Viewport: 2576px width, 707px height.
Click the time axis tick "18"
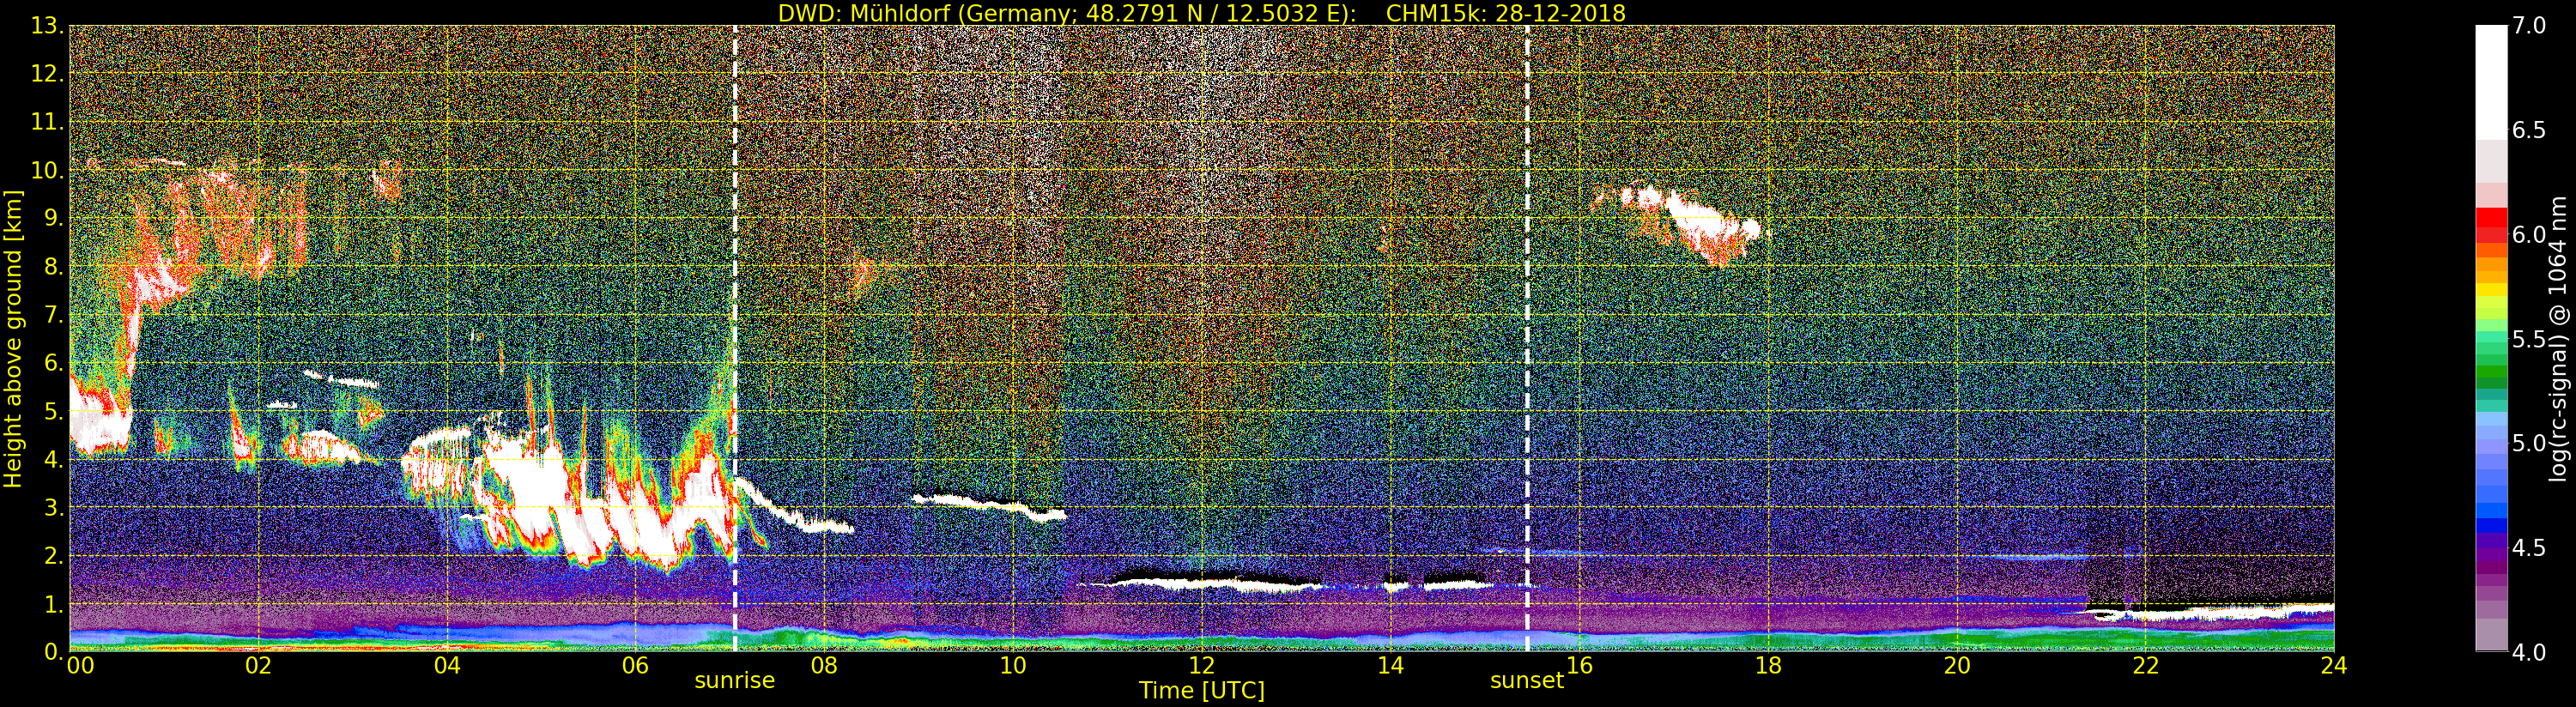click(x=1768, y=665)
